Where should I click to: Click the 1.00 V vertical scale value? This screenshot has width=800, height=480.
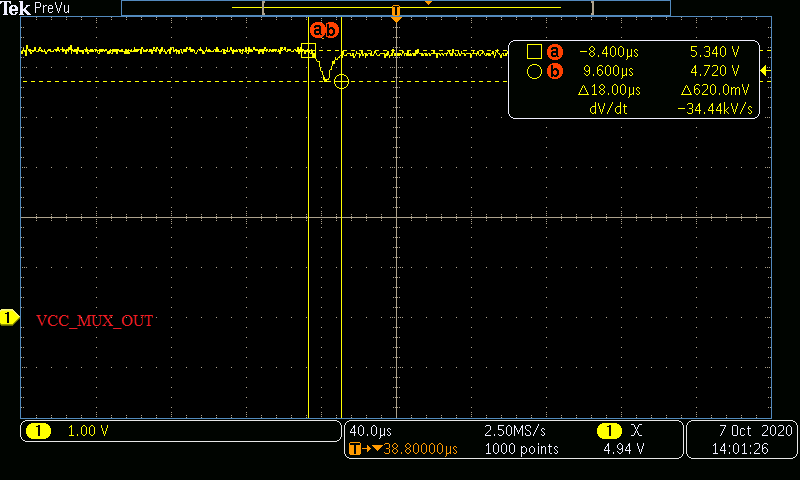[88, 431]
